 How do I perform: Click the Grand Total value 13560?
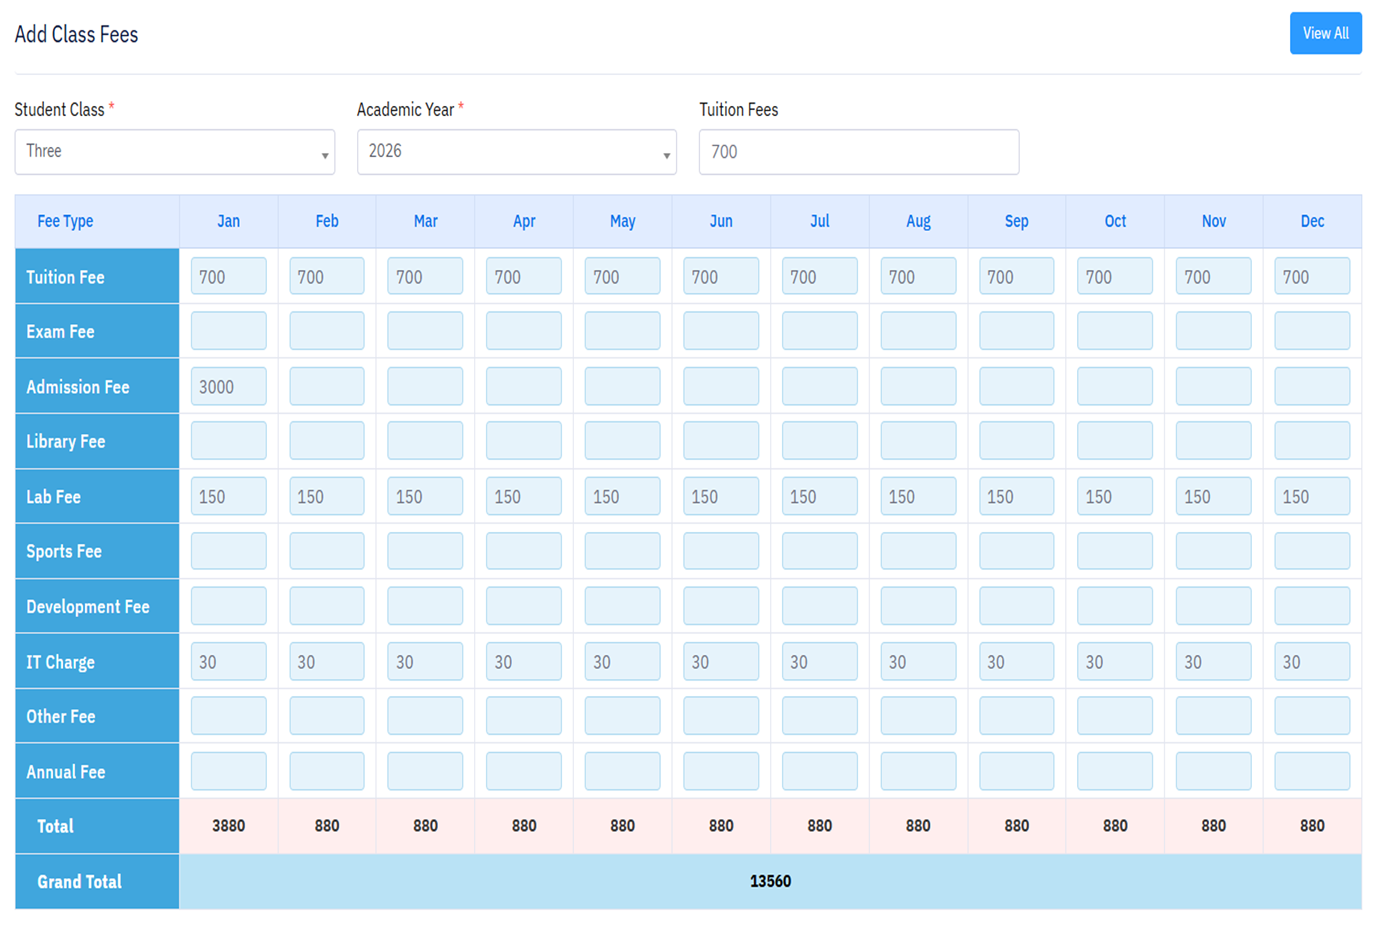click(770, 881)
